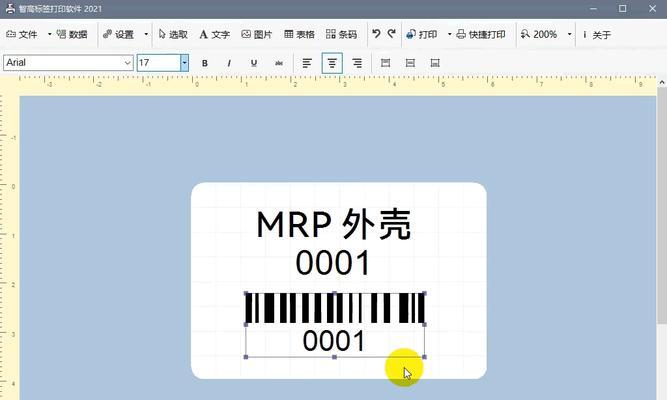Select the 'MRP 外壳' text on label
The width and height of the screenshot is (667, 400).
coord(334,224)
